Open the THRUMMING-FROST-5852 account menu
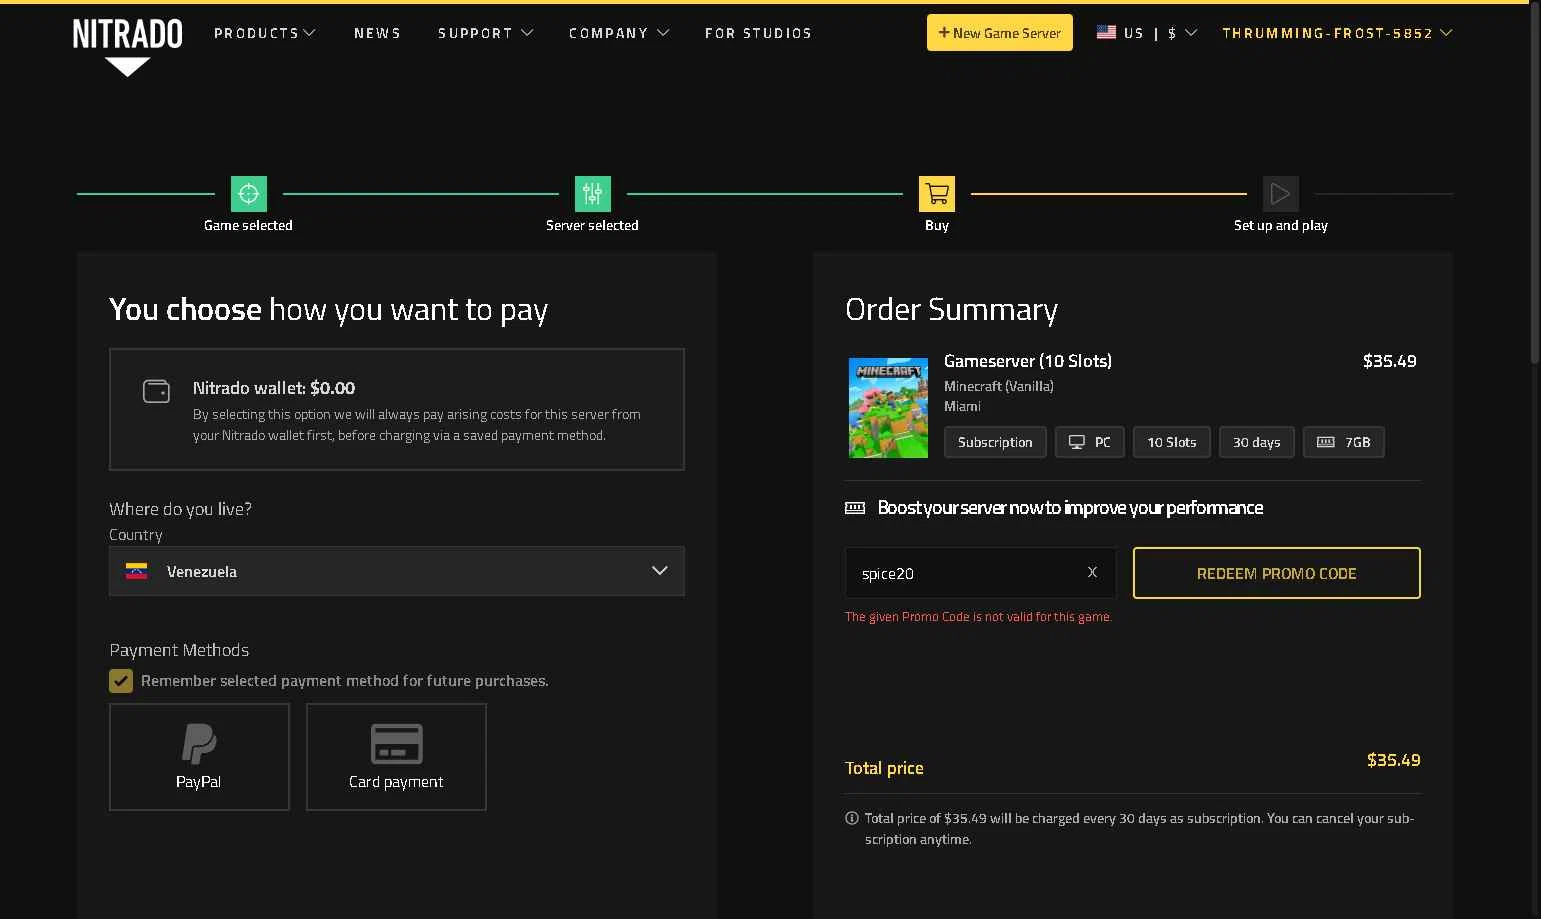The width and height of the screenshot is (1541, 919). point(1337,33)
